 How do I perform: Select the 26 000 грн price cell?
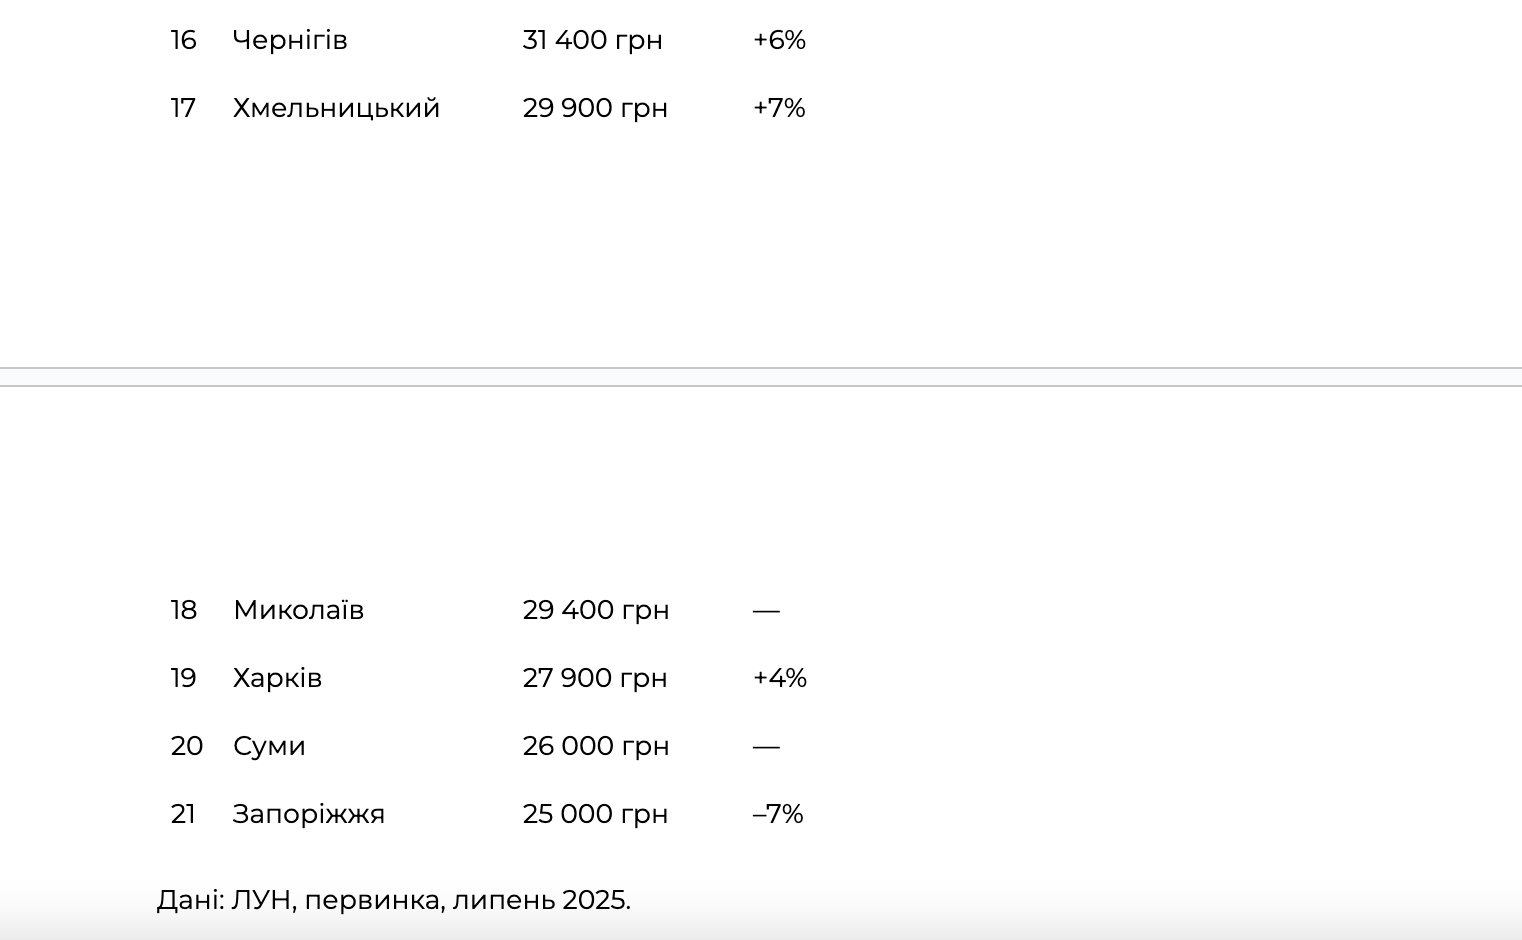coord(595,746)
